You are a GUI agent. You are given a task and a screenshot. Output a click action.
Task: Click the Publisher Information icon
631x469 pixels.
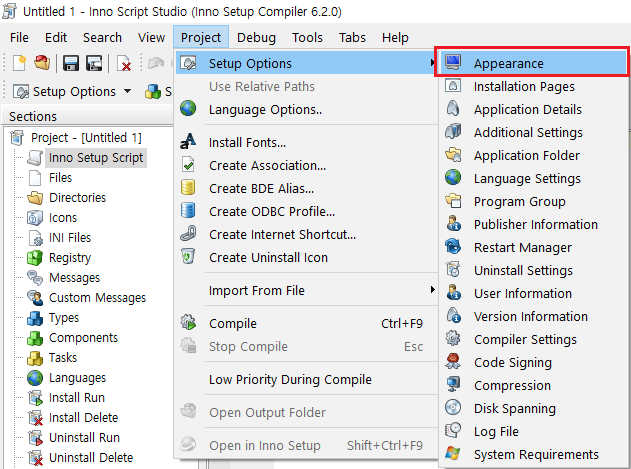point(453,224)
